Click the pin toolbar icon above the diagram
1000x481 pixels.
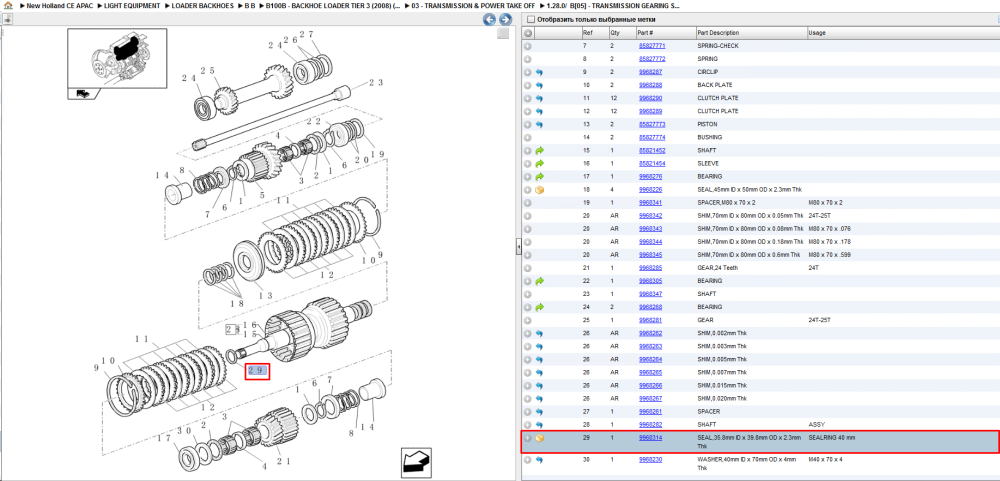pos(8,20)
